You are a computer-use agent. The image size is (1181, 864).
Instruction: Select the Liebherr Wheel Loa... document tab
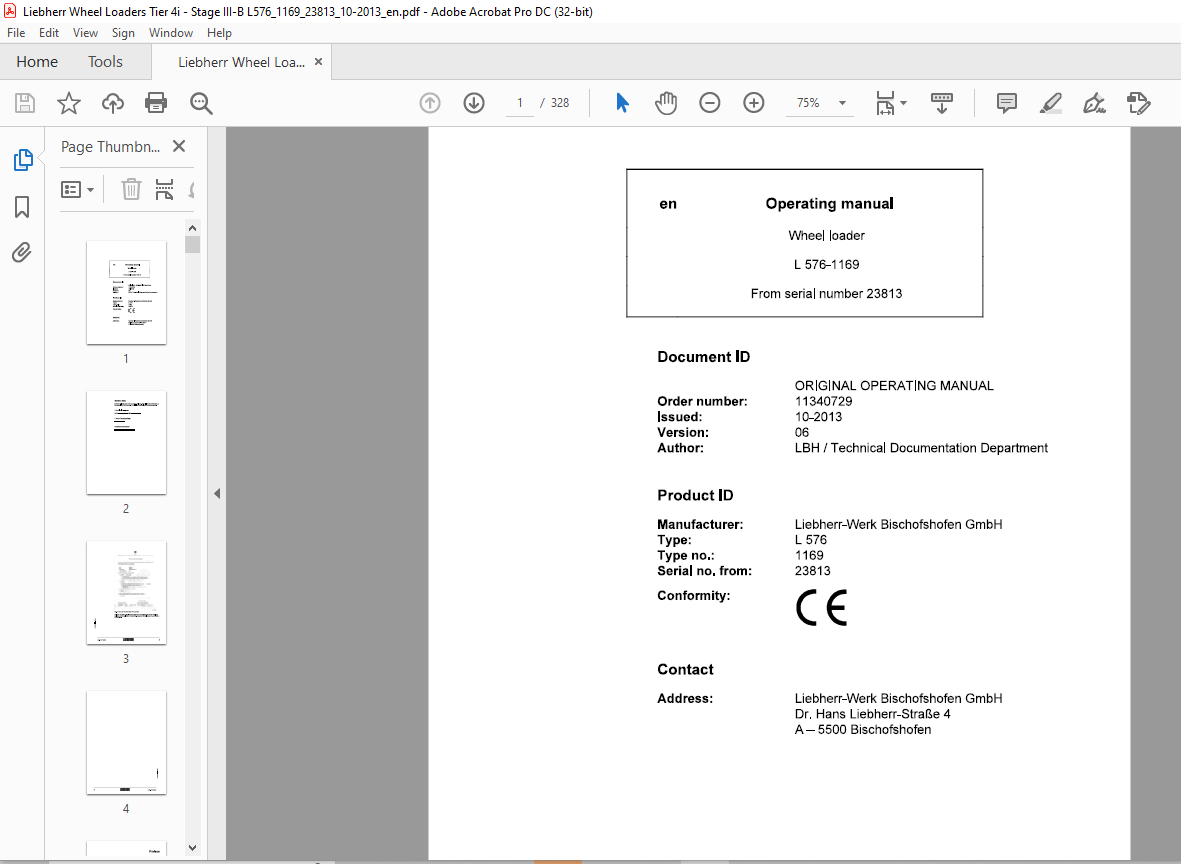[x=241, y=62]
